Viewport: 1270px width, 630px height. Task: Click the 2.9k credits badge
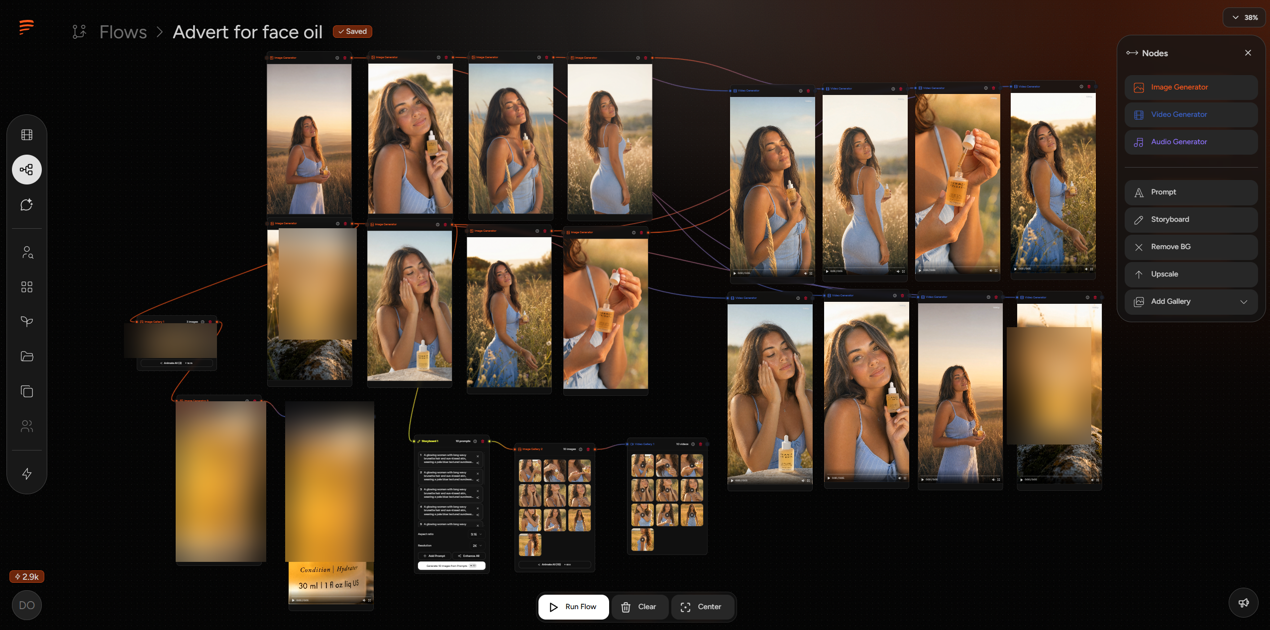coord(27,577)
